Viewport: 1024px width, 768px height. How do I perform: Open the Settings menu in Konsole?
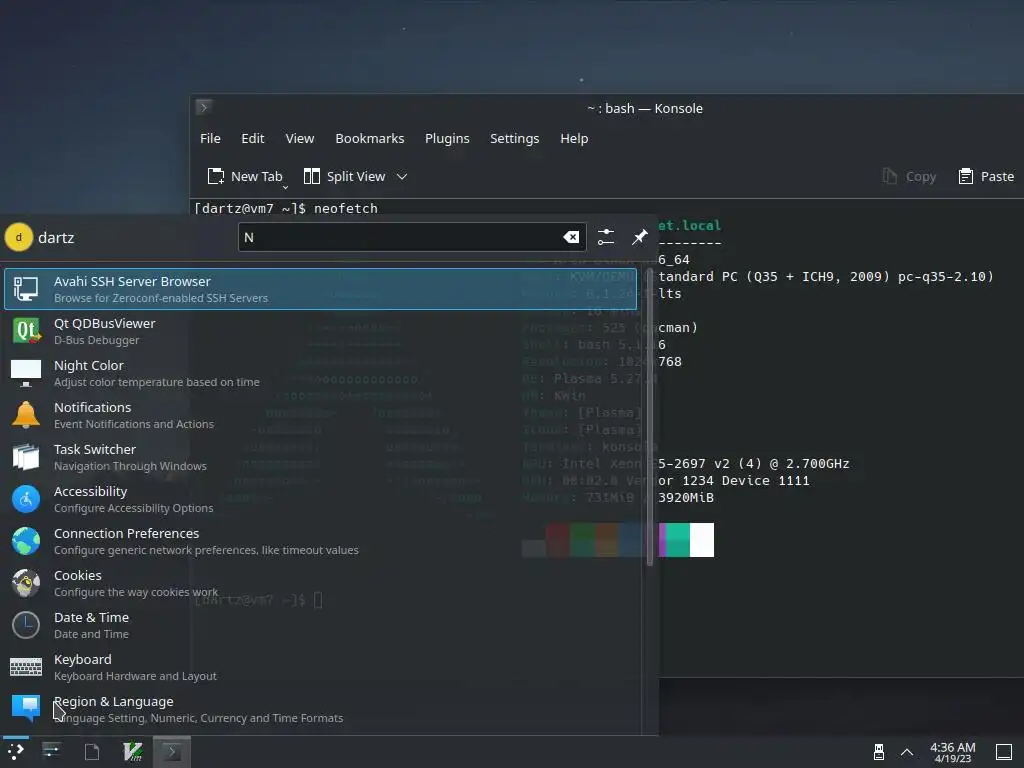tap(515, 138)
